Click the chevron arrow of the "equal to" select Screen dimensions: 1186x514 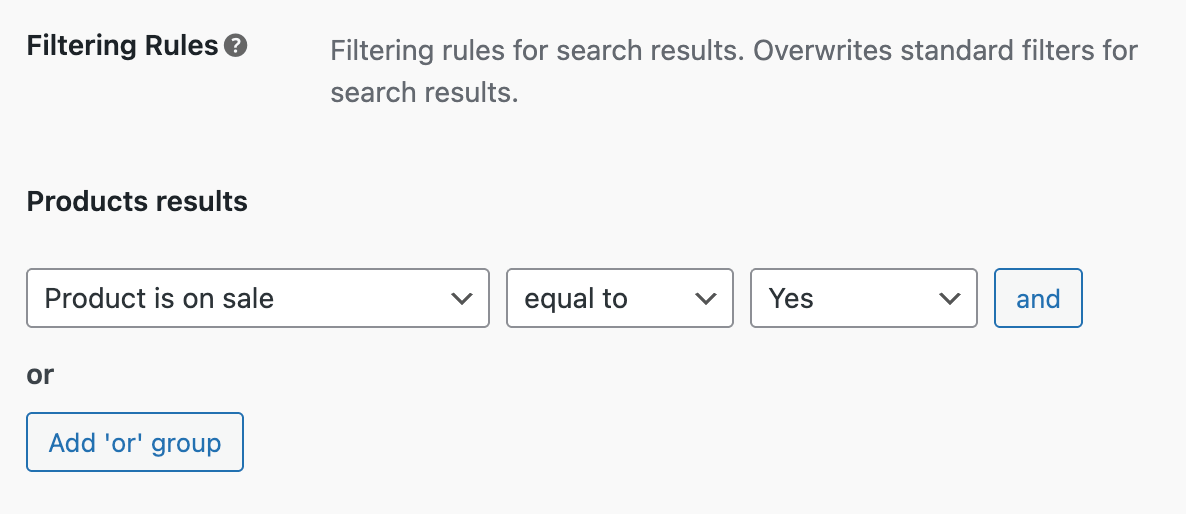point(705,298)
